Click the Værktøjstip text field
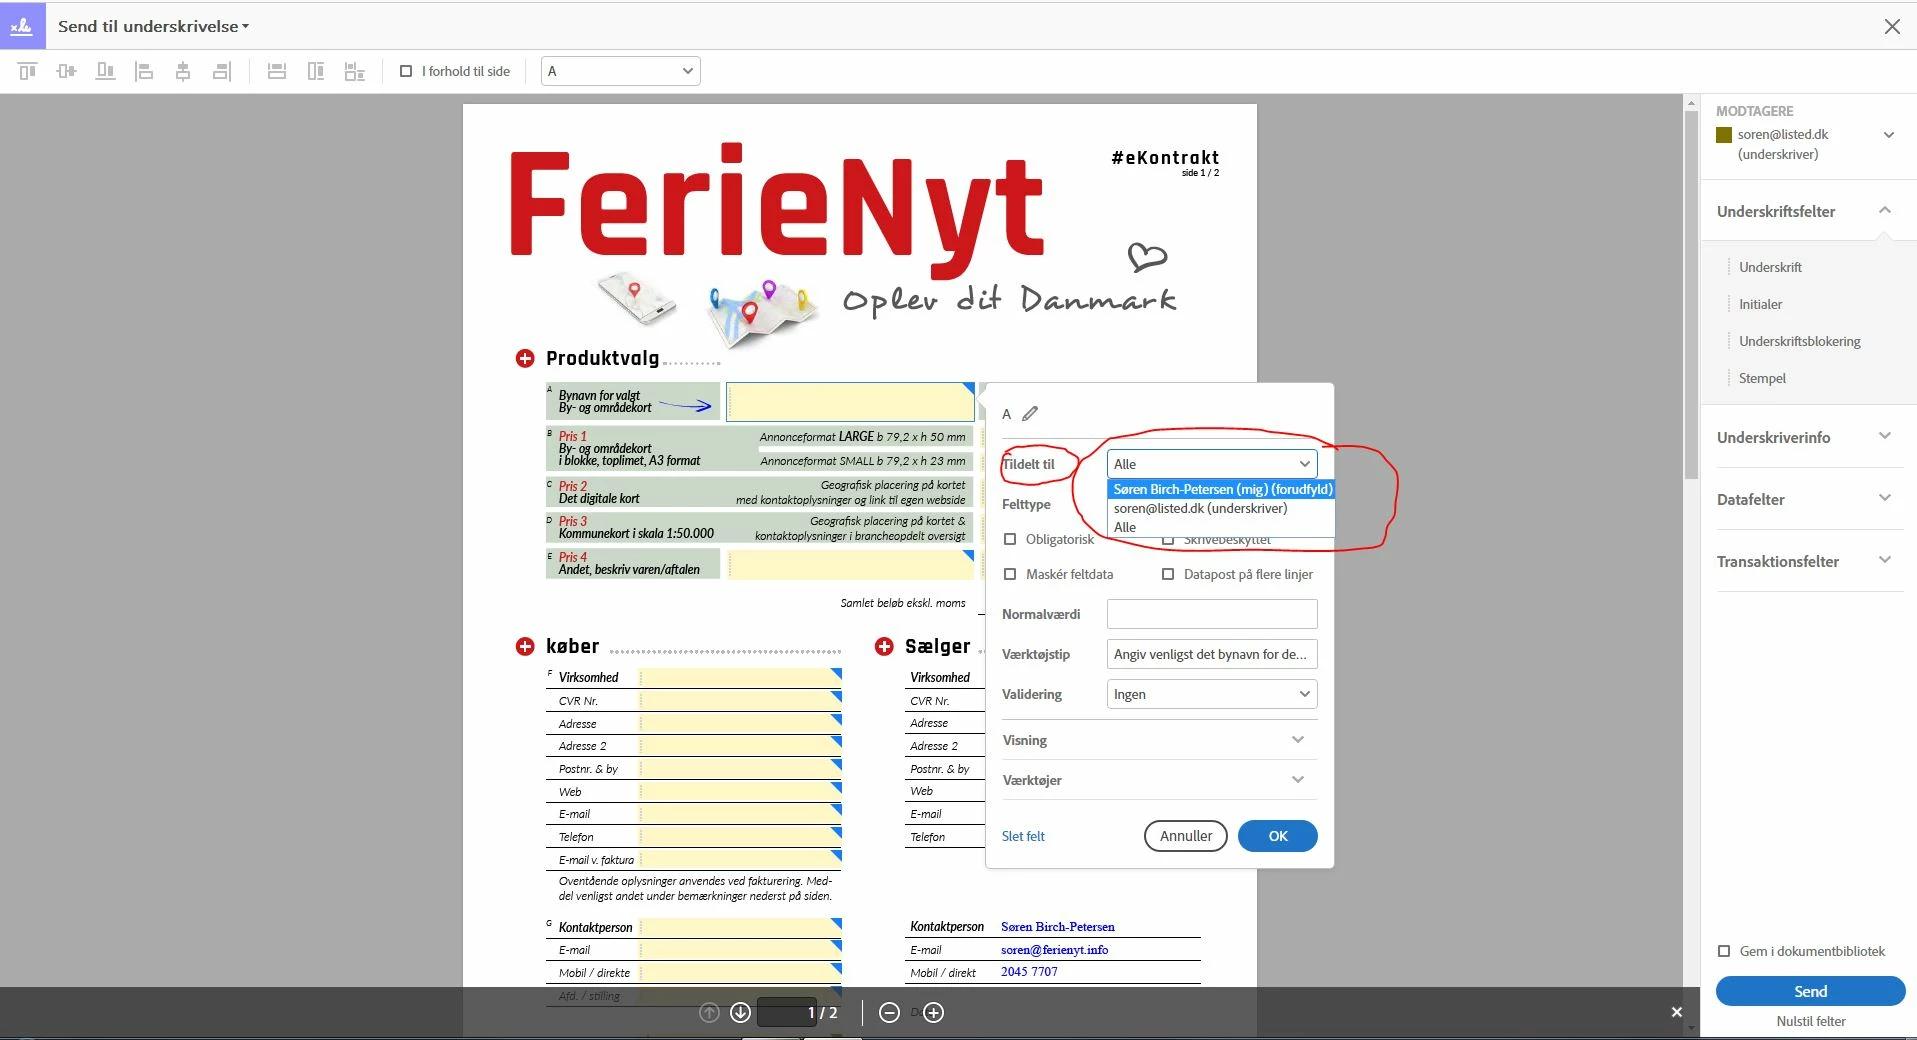Viewport: 1917px width, 1040px height. 1212,654
